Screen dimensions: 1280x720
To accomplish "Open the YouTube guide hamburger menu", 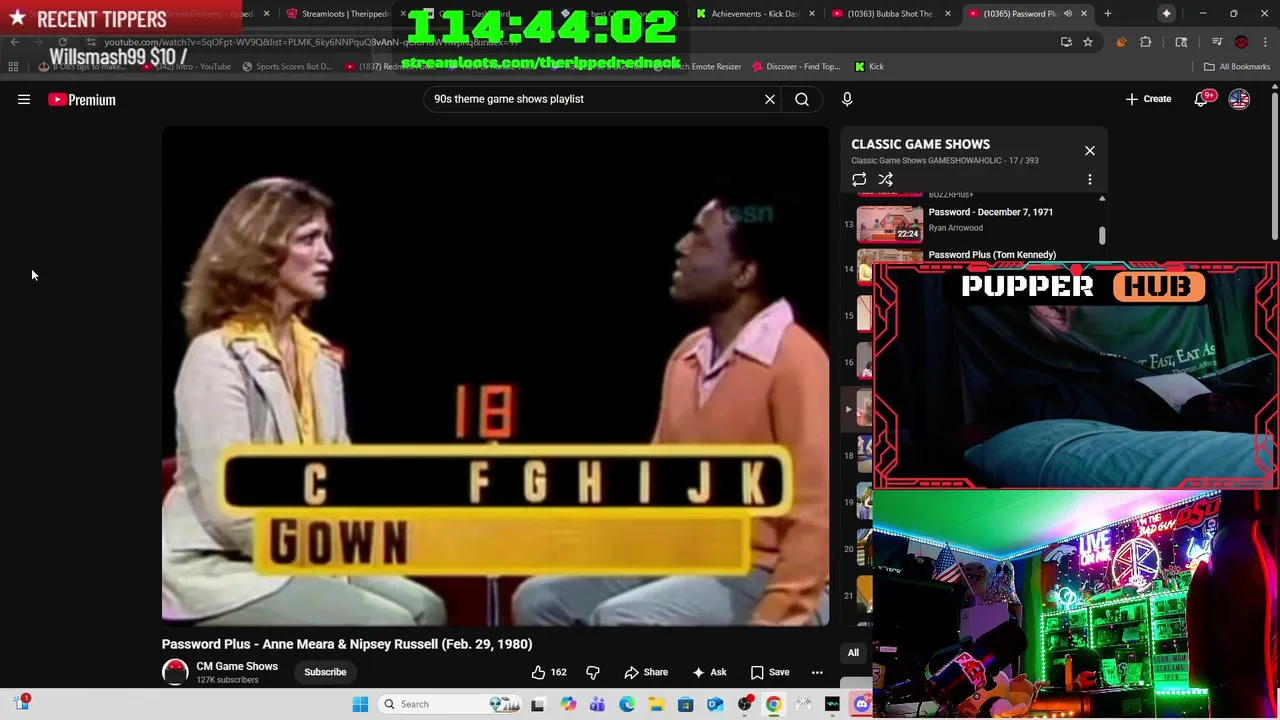I will tap(24, 99).
